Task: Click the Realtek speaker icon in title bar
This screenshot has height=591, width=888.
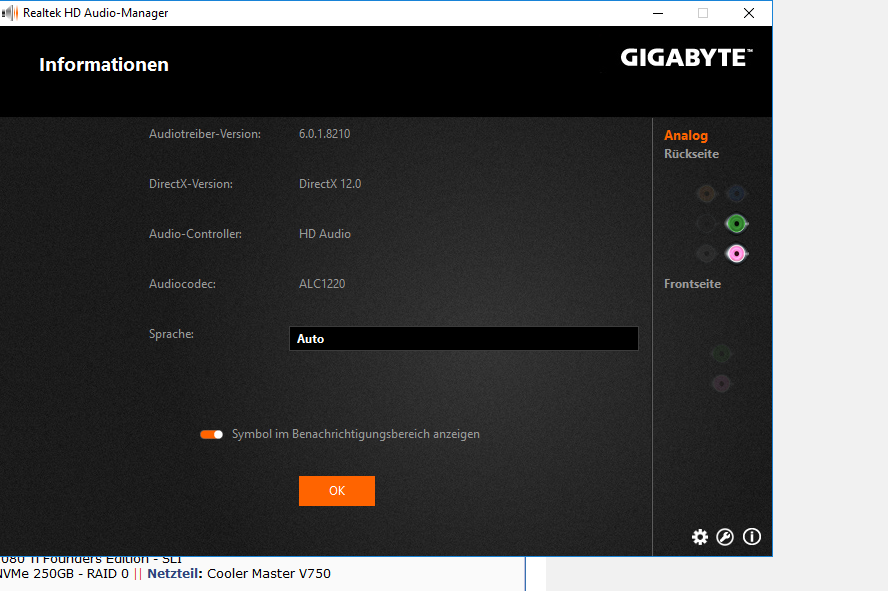Action: 10,12
